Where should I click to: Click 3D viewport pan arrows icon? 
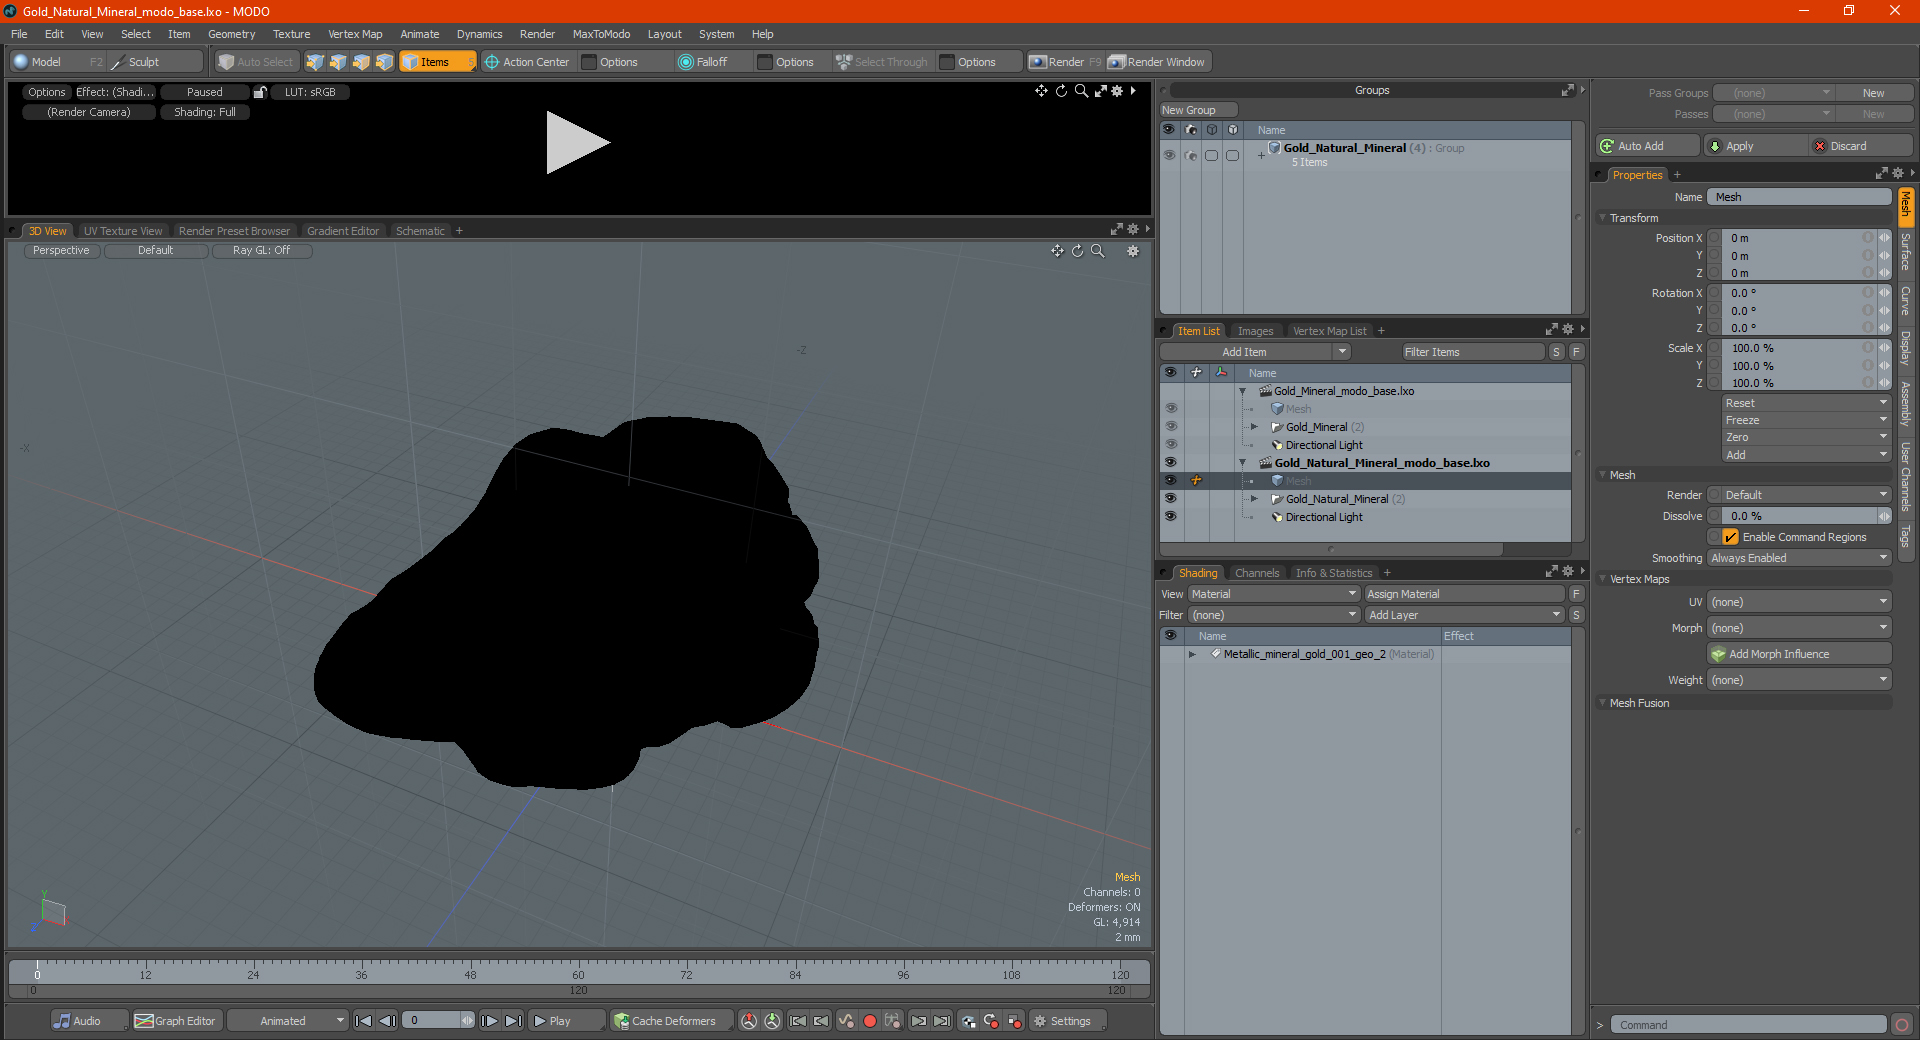(1057, 251)
